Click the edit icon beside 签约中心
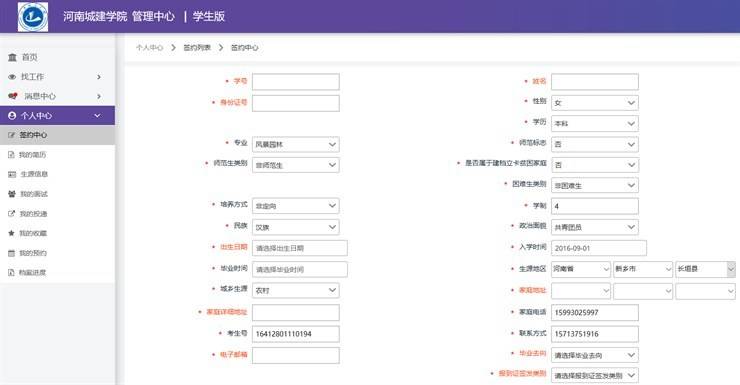Viewport: 740px width, 385px height. click(12, 135)
